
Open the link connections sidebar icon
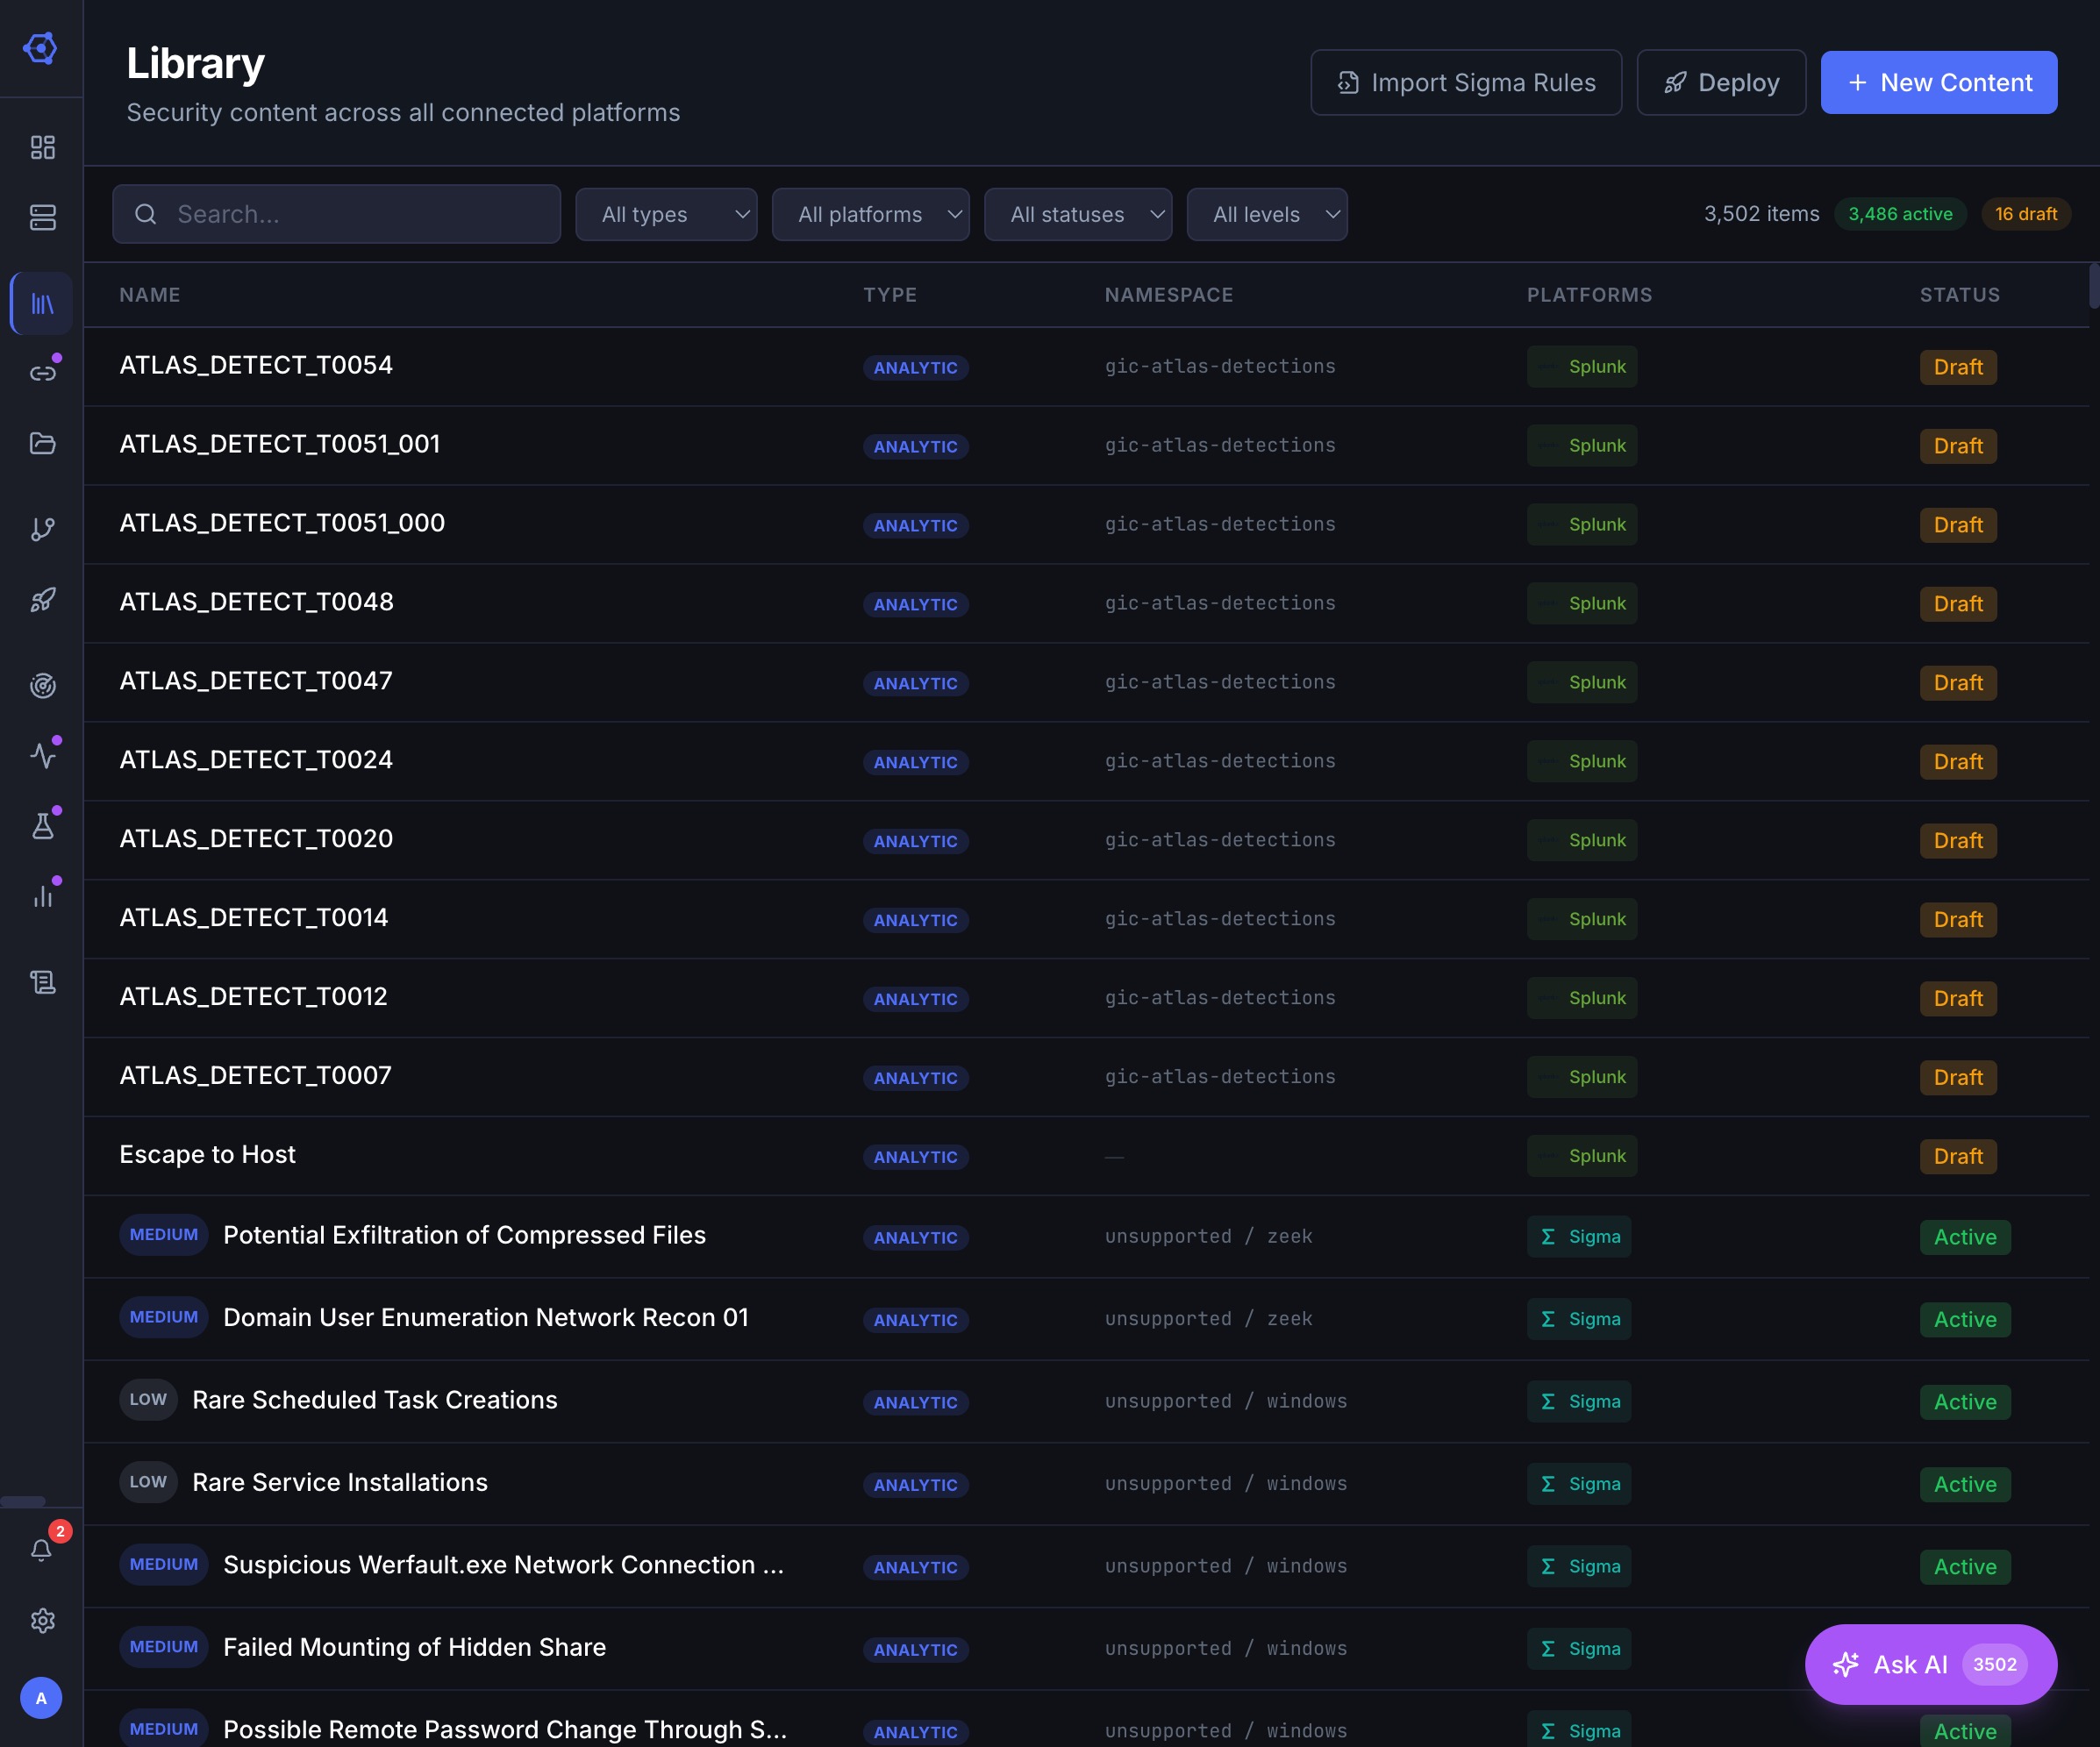[42, 373]
